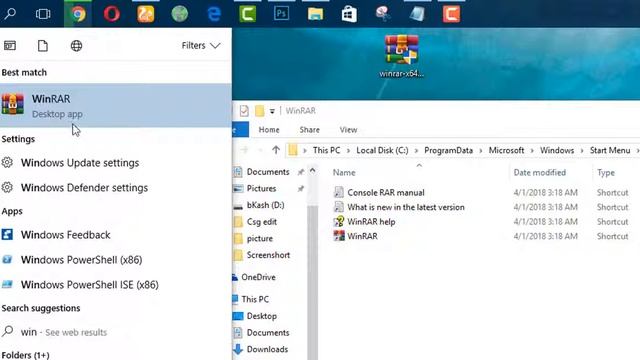The height and width of the screenshot is (360, 640).
Task: Open the Csg edit folder
Action: pos(262,222)
